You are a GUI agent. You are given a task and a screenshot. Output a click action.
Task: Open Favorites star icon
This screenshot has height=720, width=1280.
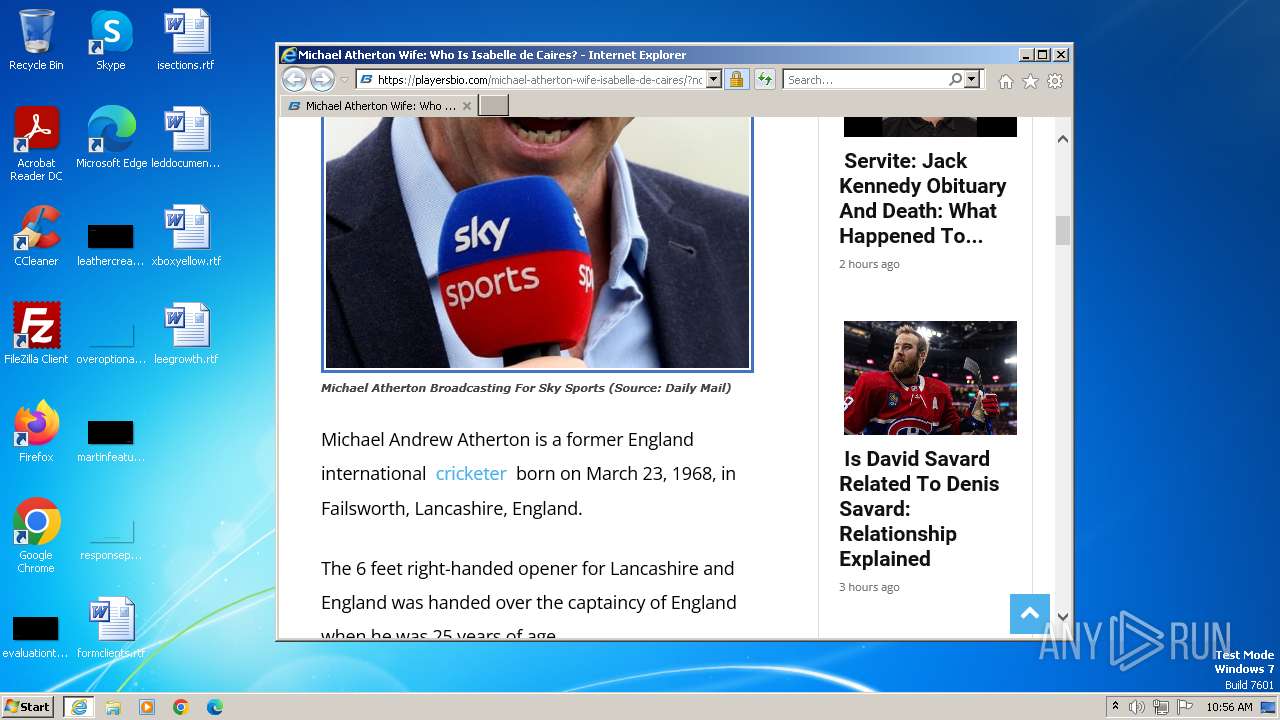click(x=1030, y=81)
